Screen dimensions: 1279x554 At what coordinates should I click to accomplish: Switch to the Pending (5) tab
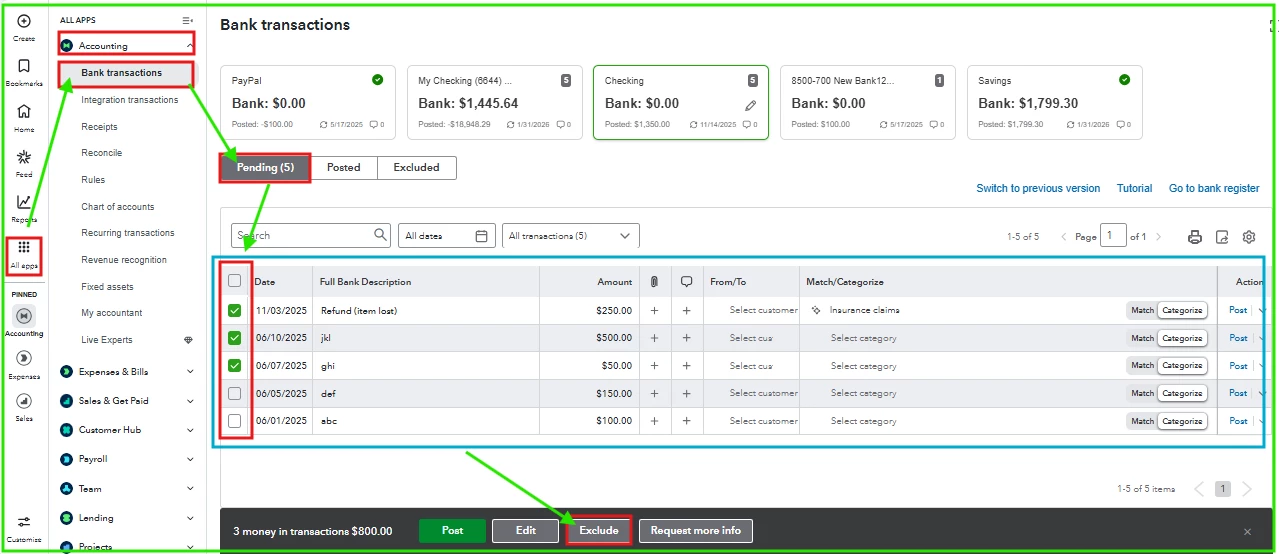tap(265, 168)
